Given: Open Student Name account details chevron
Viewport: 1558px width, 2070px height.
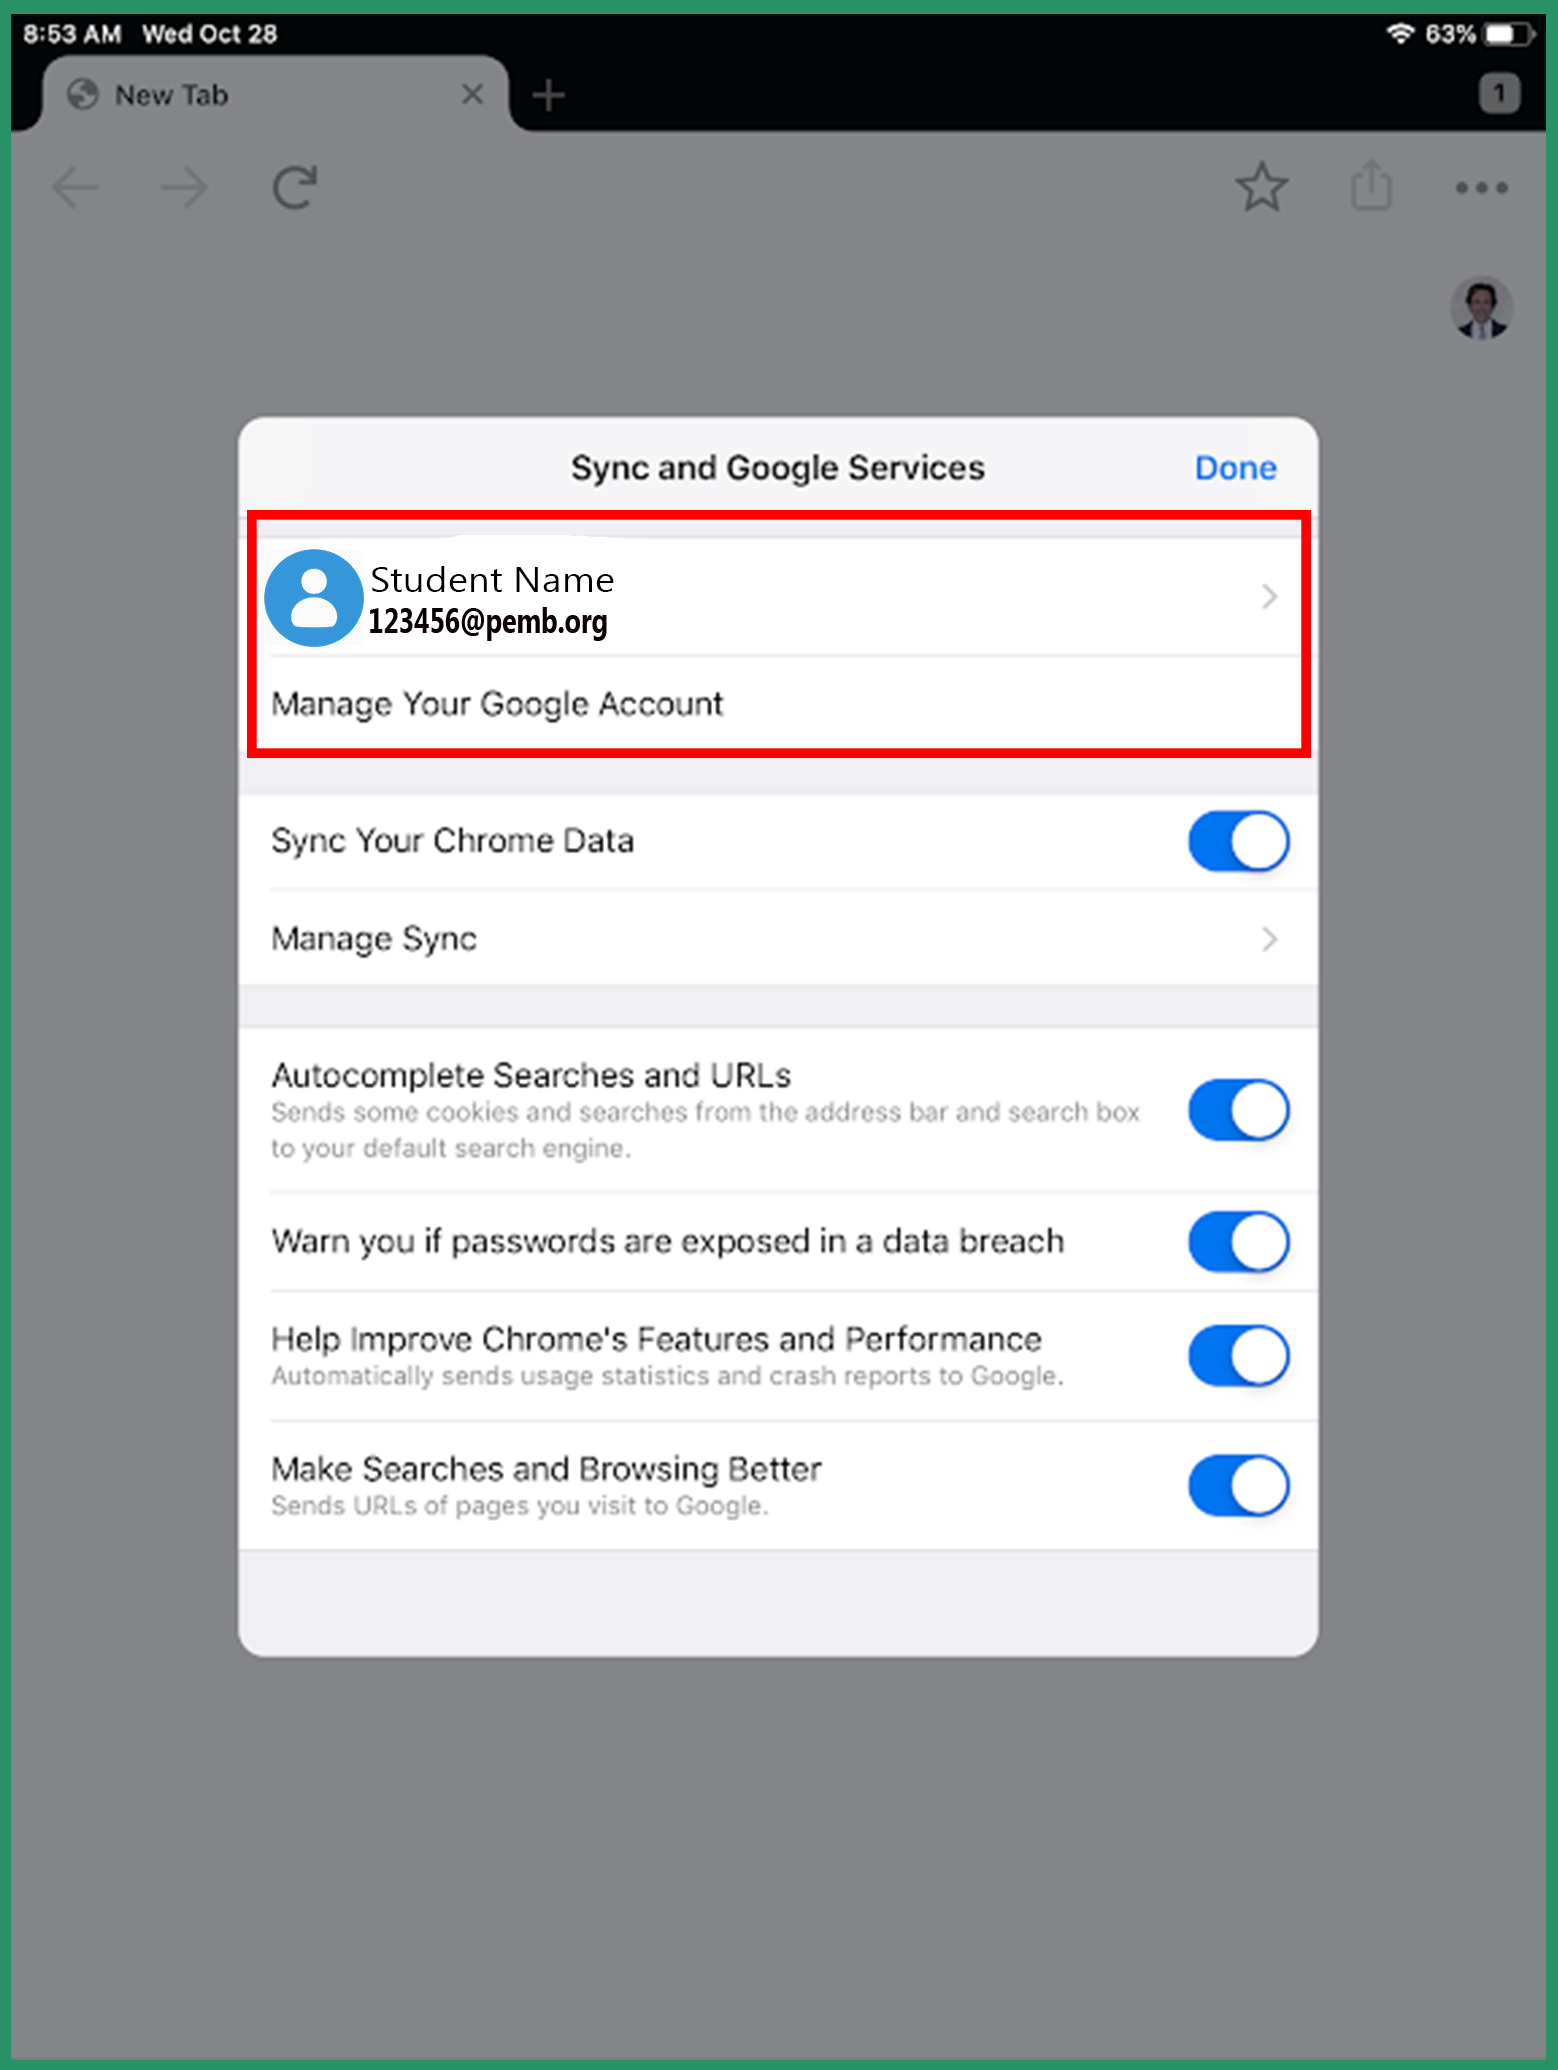Looking at the screenshot, I should [1269, 597].
